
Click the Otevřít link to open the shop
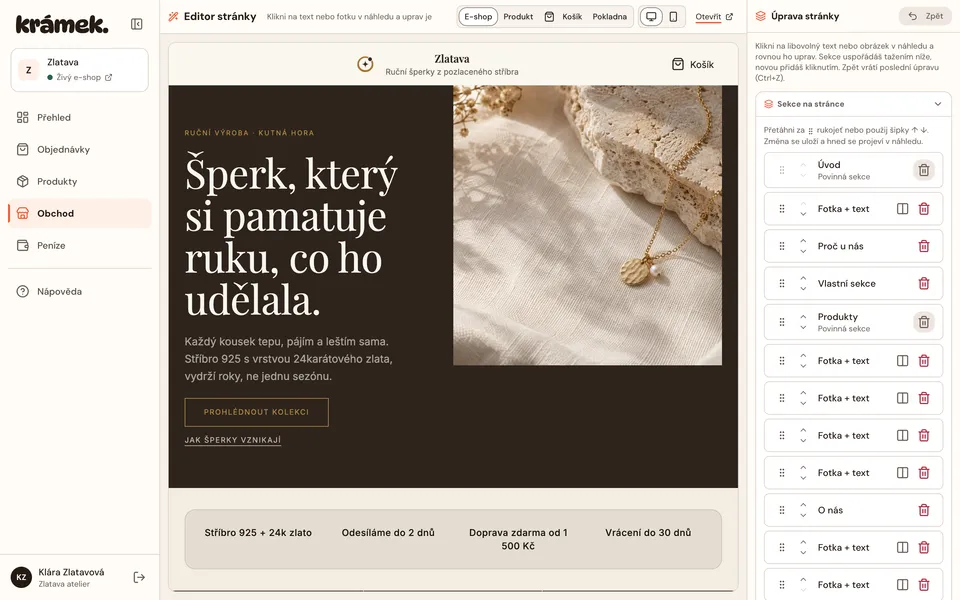tap(714, 17)
